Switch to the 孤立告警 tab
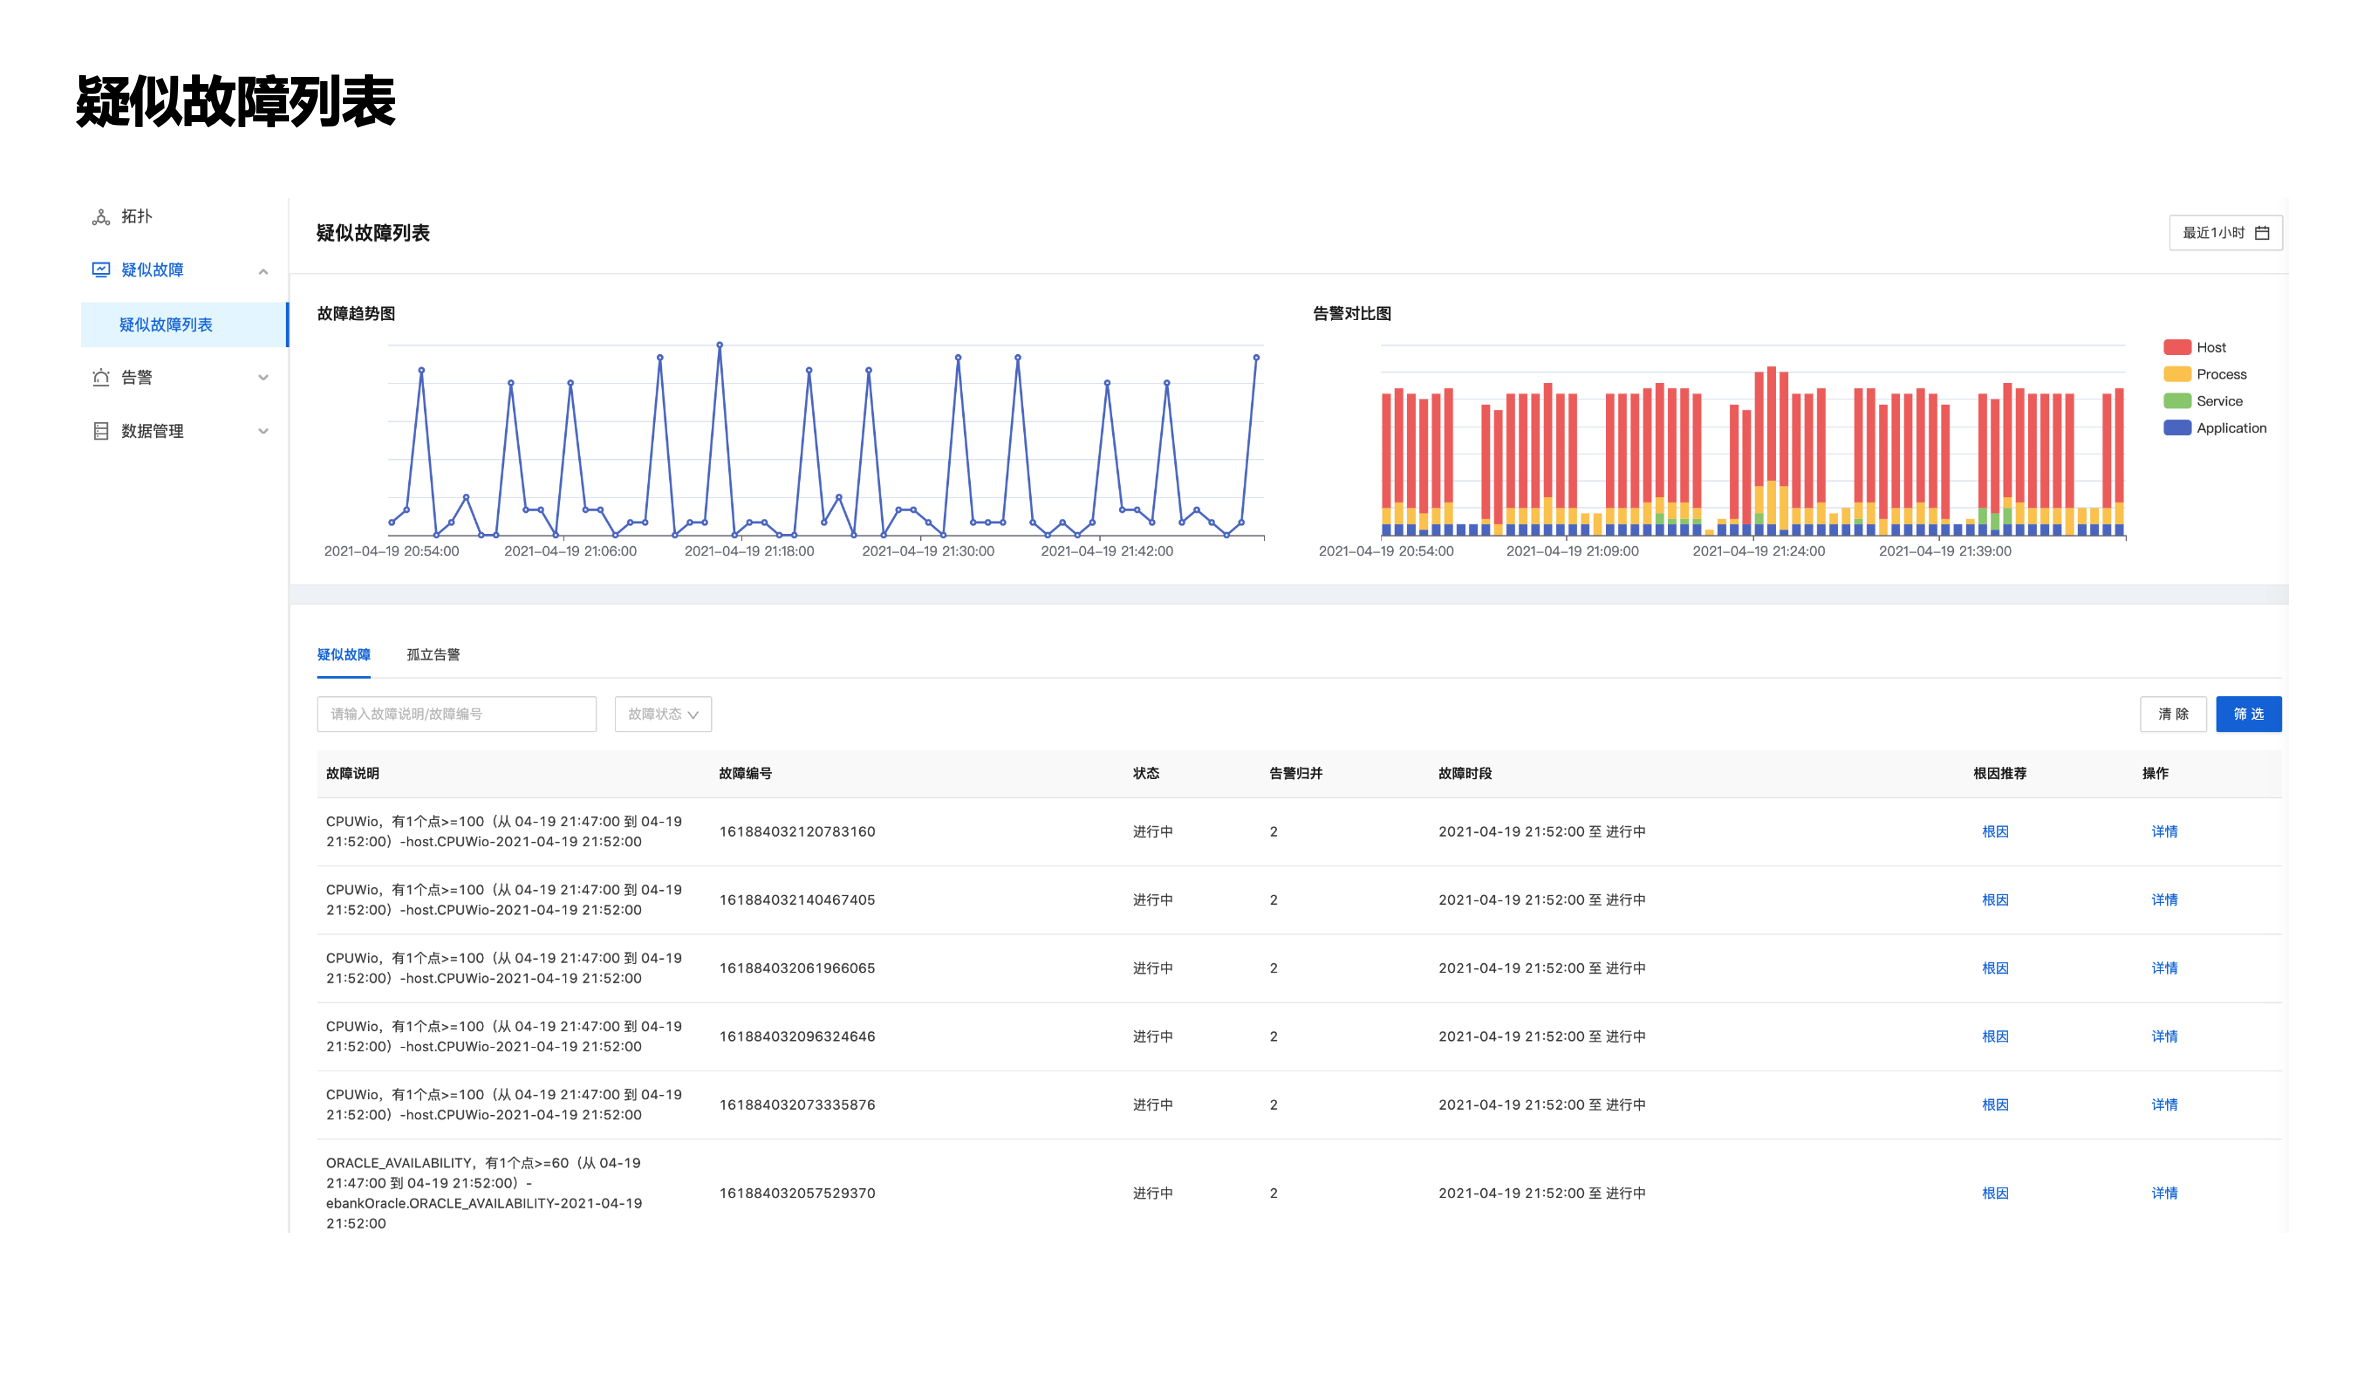The image size is (2378, 1390). (x=433, y=655)
